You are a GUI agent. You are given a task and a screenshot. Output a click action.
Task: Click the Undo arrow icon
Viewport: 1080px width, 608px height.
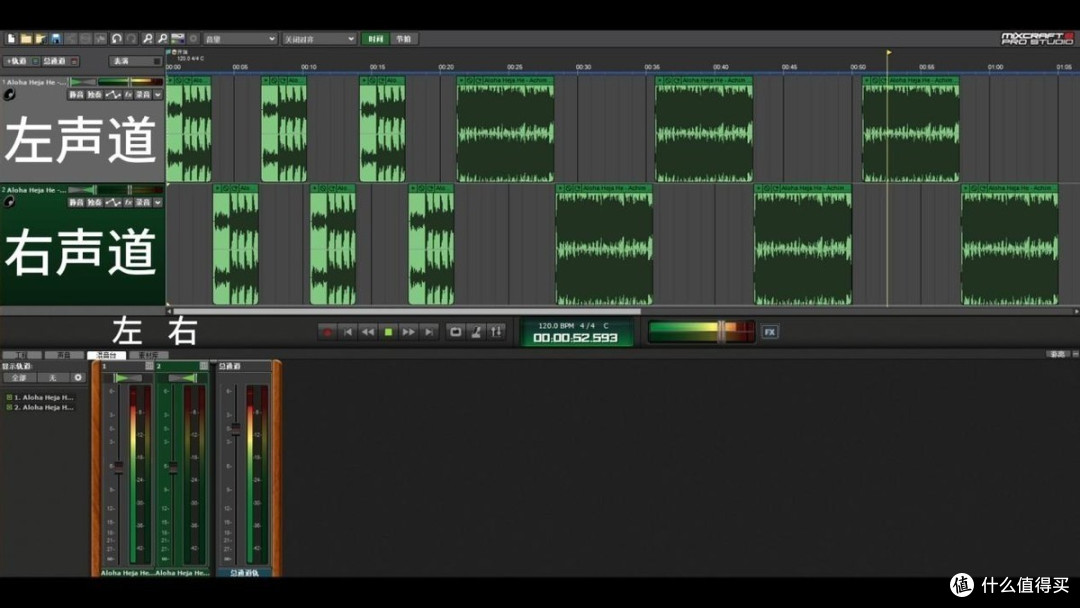116,39
